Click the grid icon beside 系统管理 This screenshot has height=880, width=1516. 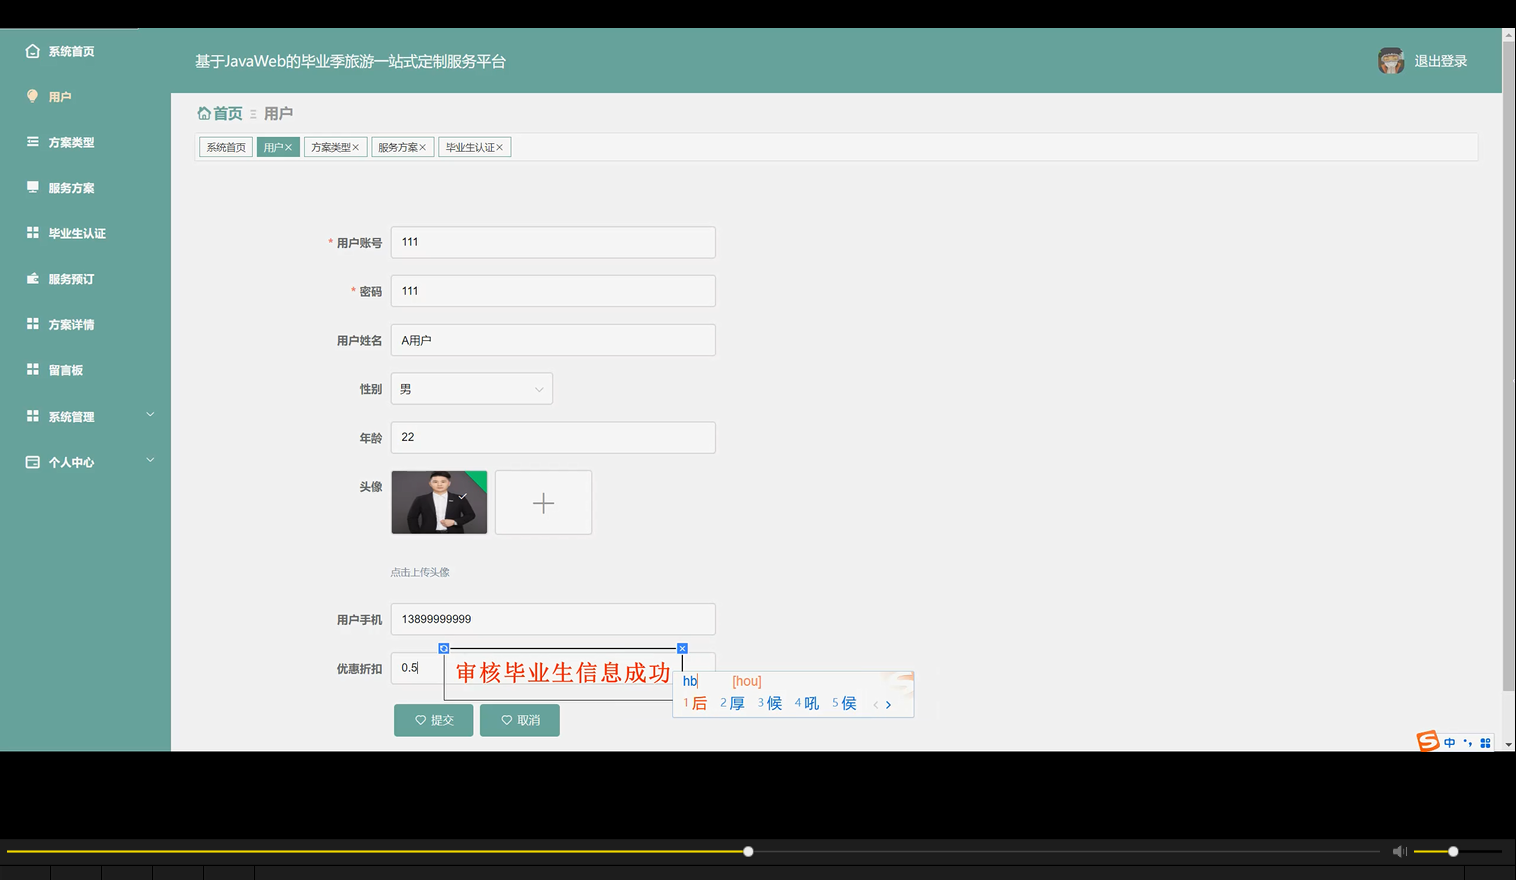tap(33, 415)
